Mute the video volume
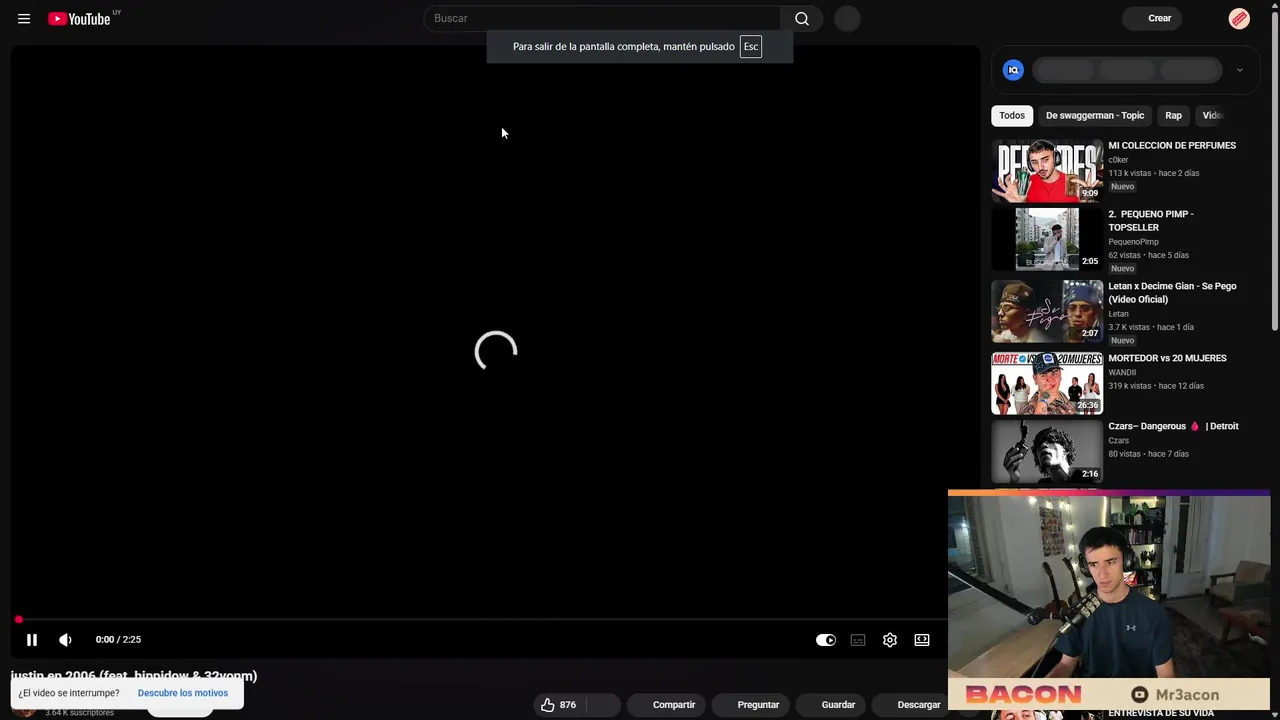The width and height of the screenshot is (1280, 720). [65, 640]
